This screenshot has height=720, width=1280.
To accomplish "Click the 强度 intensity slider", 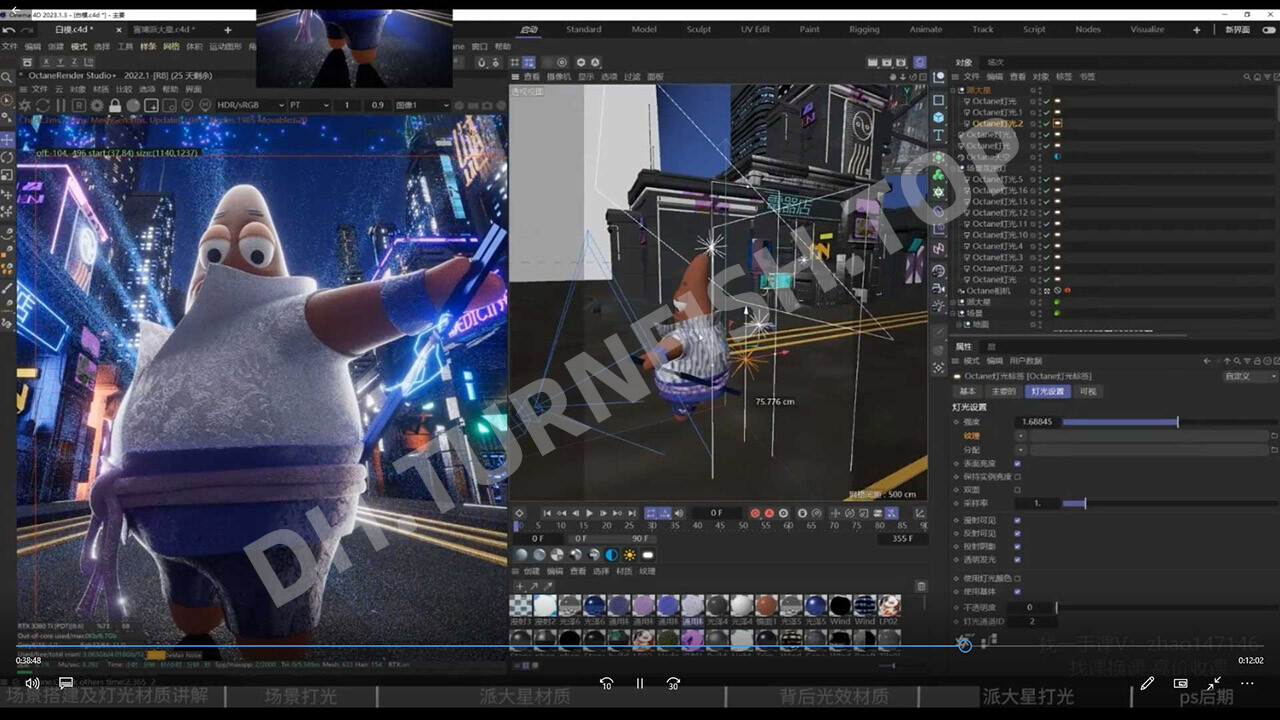I will coord(1119,422).
